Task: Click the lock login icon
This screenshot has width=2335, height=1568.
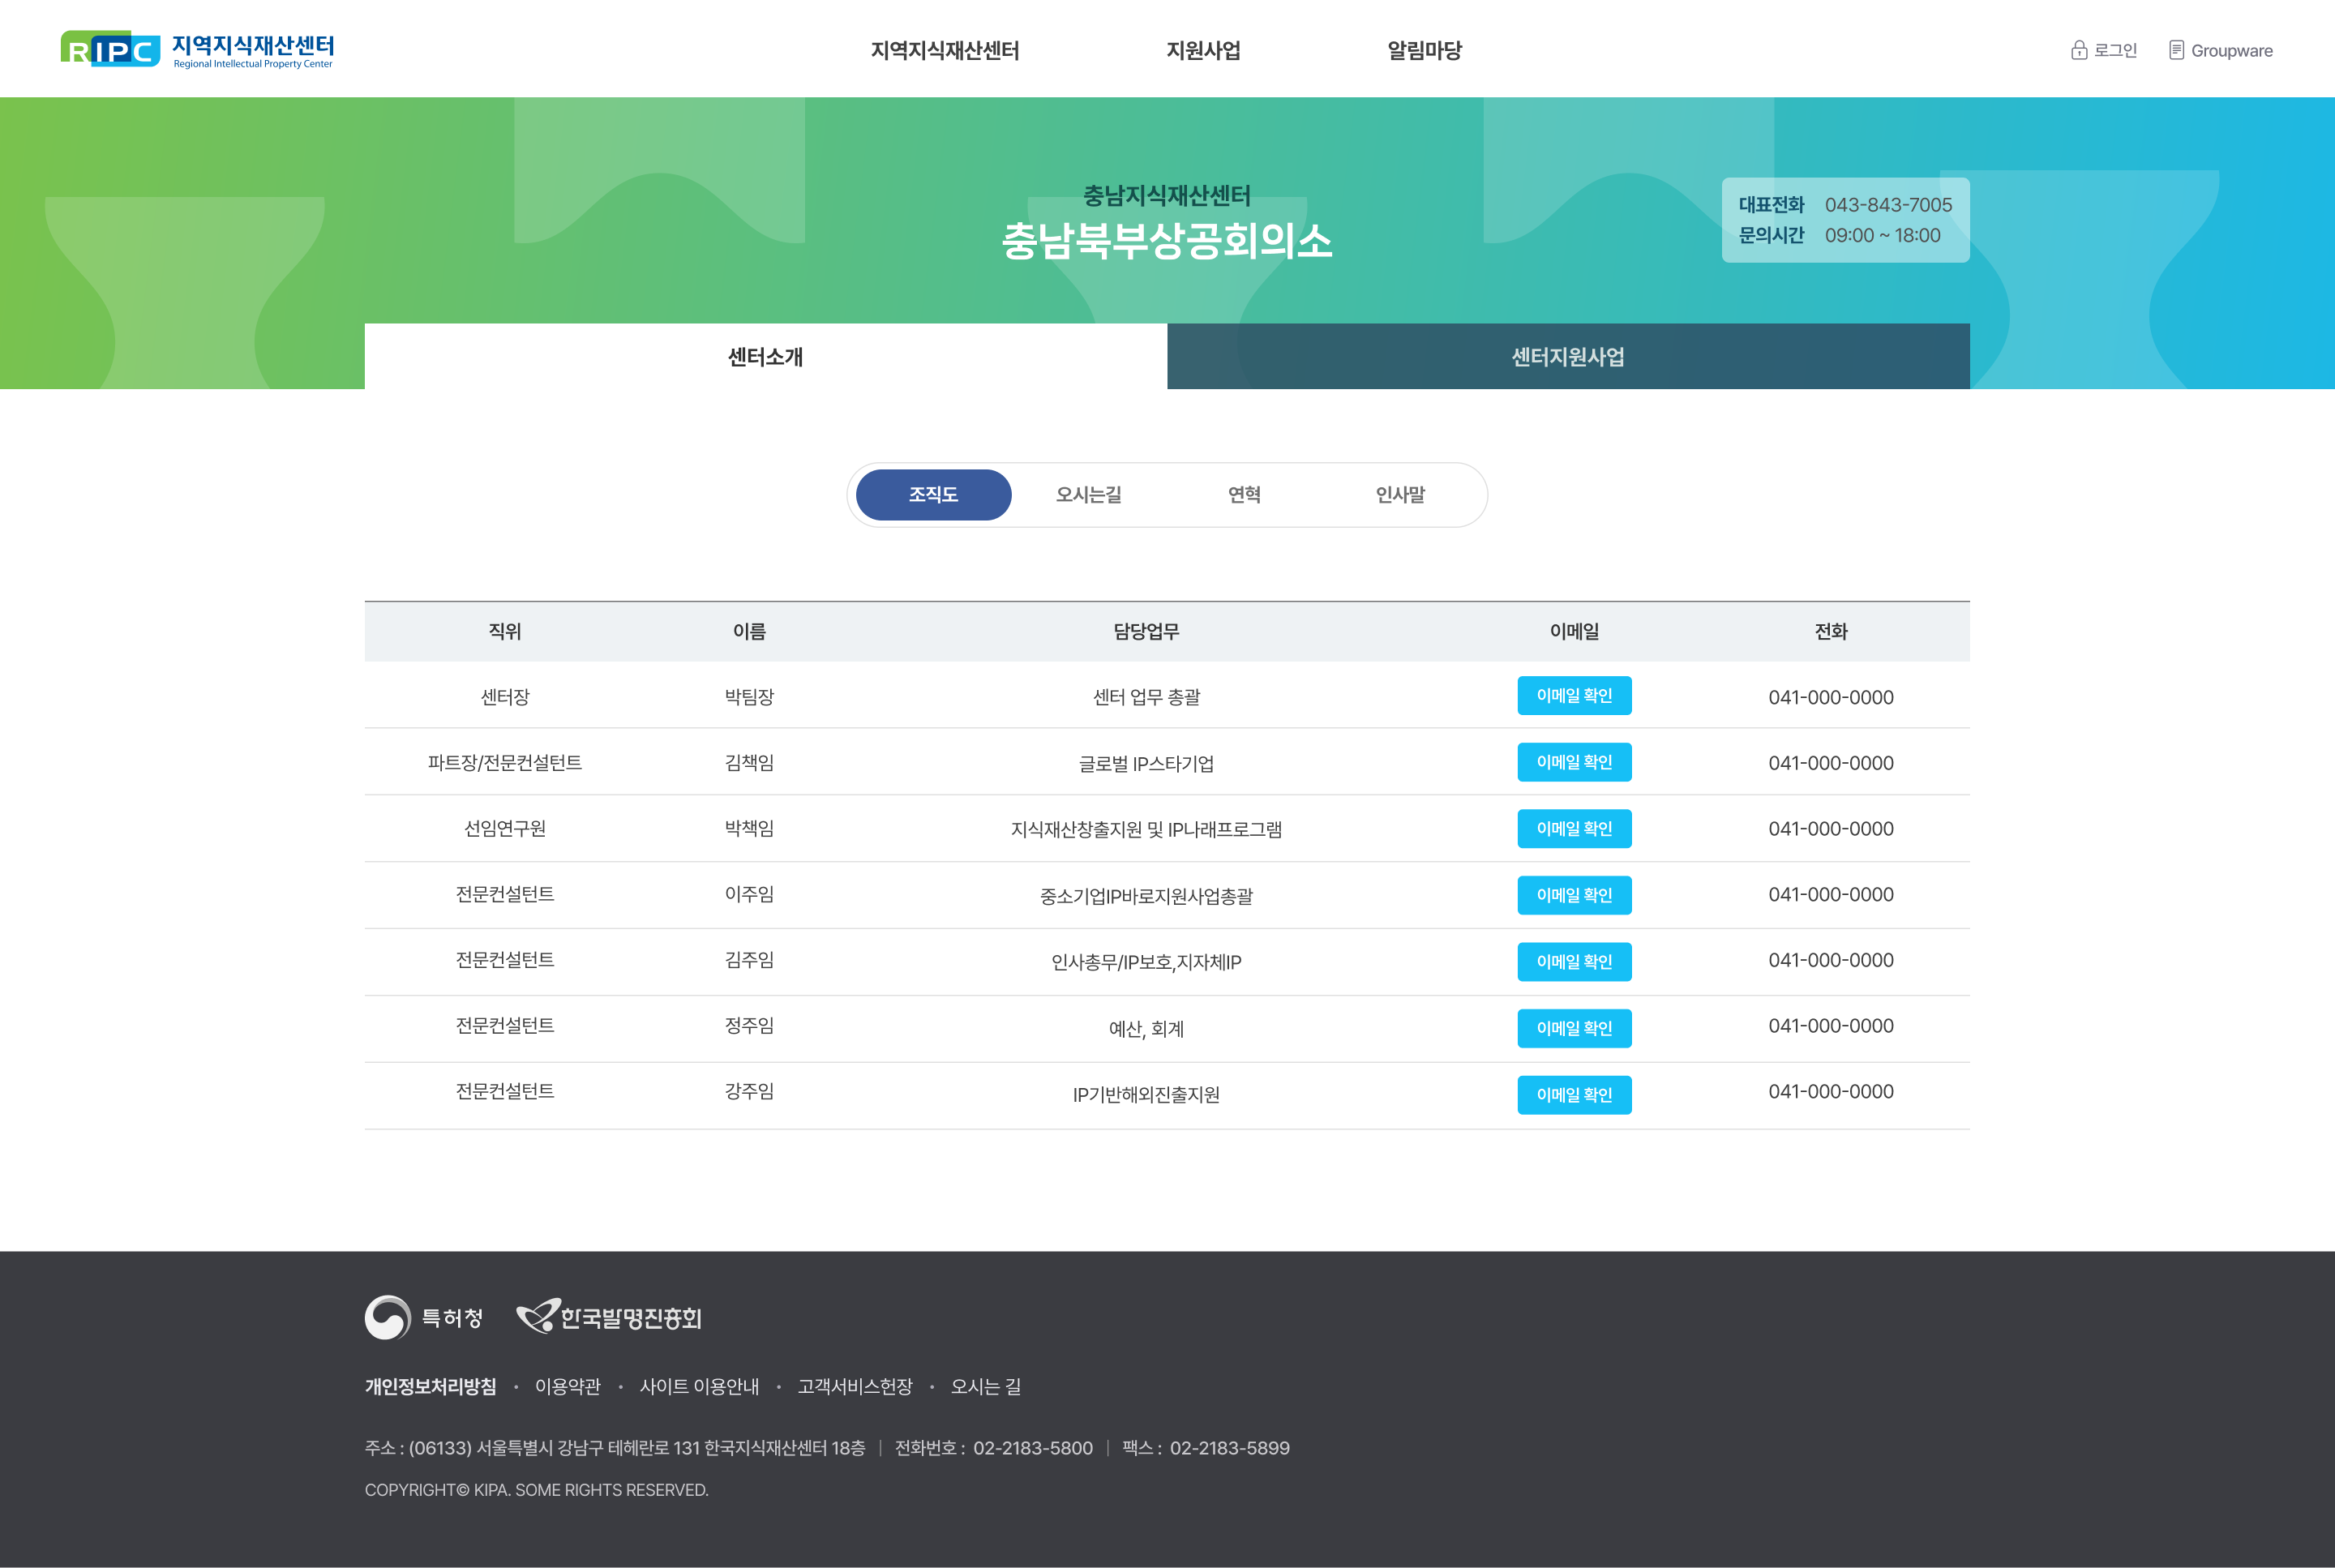Action: [2078, 50]
